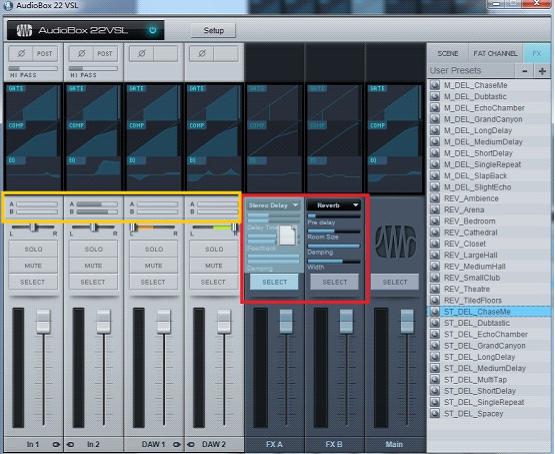Screen dimensions: 555x454
Task: Click preset icon beside ST_DEL_Spacey
Action: click(x=435, y=414)
